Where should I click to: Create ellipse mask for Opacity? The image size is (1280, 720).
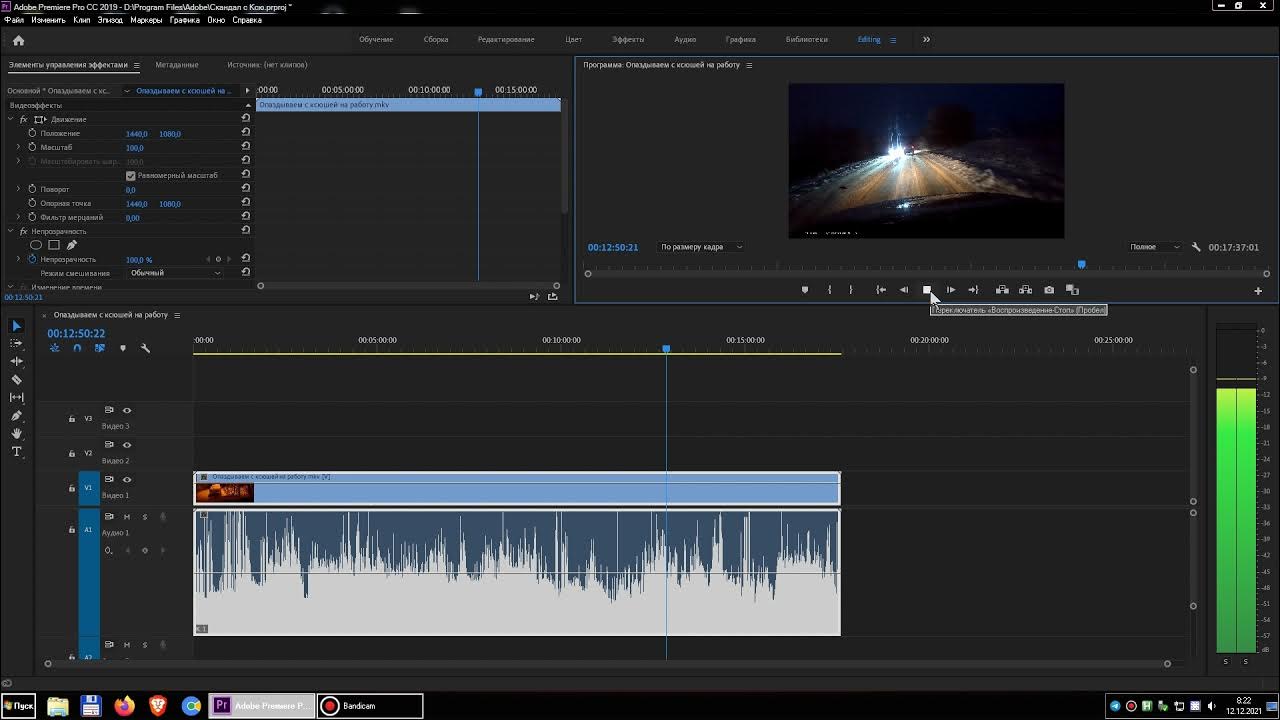click(x=36, y=245)
